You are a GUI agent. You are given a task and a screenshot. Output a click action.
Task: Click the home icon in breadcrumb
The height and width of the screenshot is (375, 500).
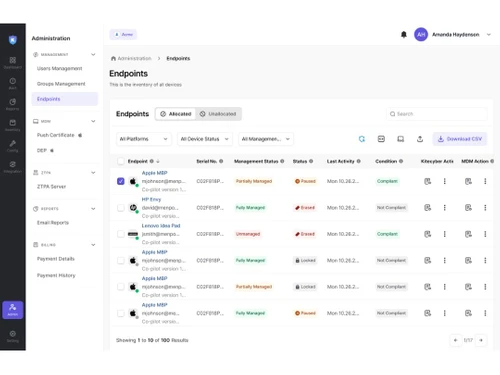coord(113,58)
